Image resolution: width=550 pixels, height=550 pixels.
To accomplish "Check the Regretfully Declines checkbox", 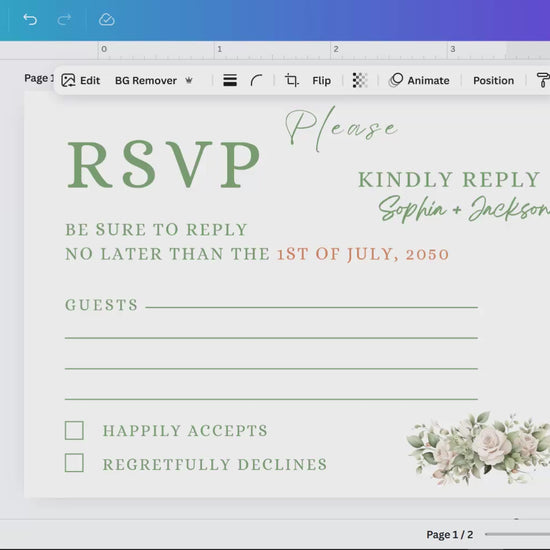I will pyautogui.click(x=74, y=463).
